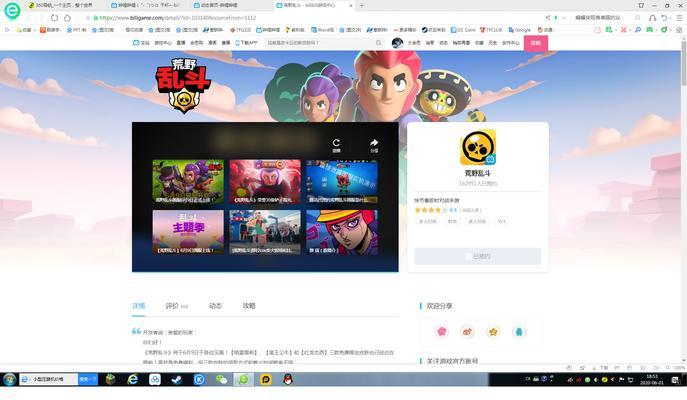The width and height of the screenshot is (687, 400).
Task: Open the red background character video thumbnail
Action: [265, 182]
